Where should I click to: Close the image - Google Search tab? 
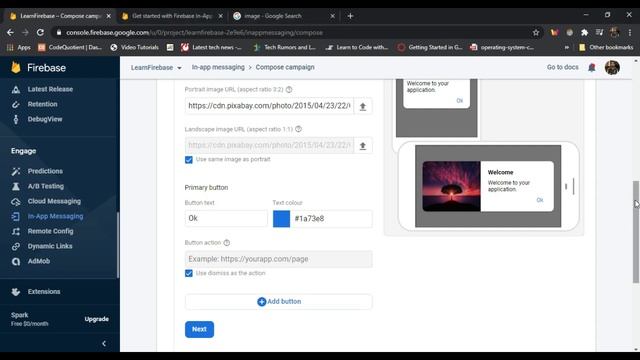(x=332, y=16)
